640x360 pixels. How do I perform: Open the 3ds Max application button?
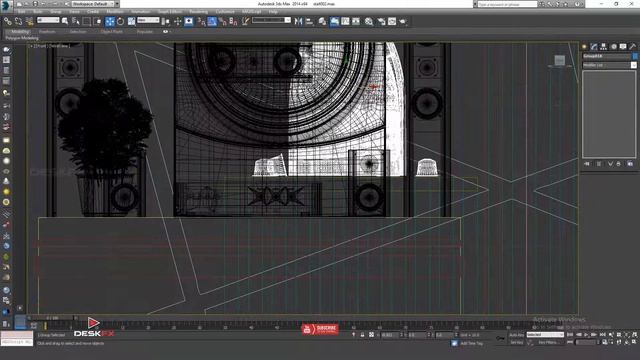tap(5, 5)
